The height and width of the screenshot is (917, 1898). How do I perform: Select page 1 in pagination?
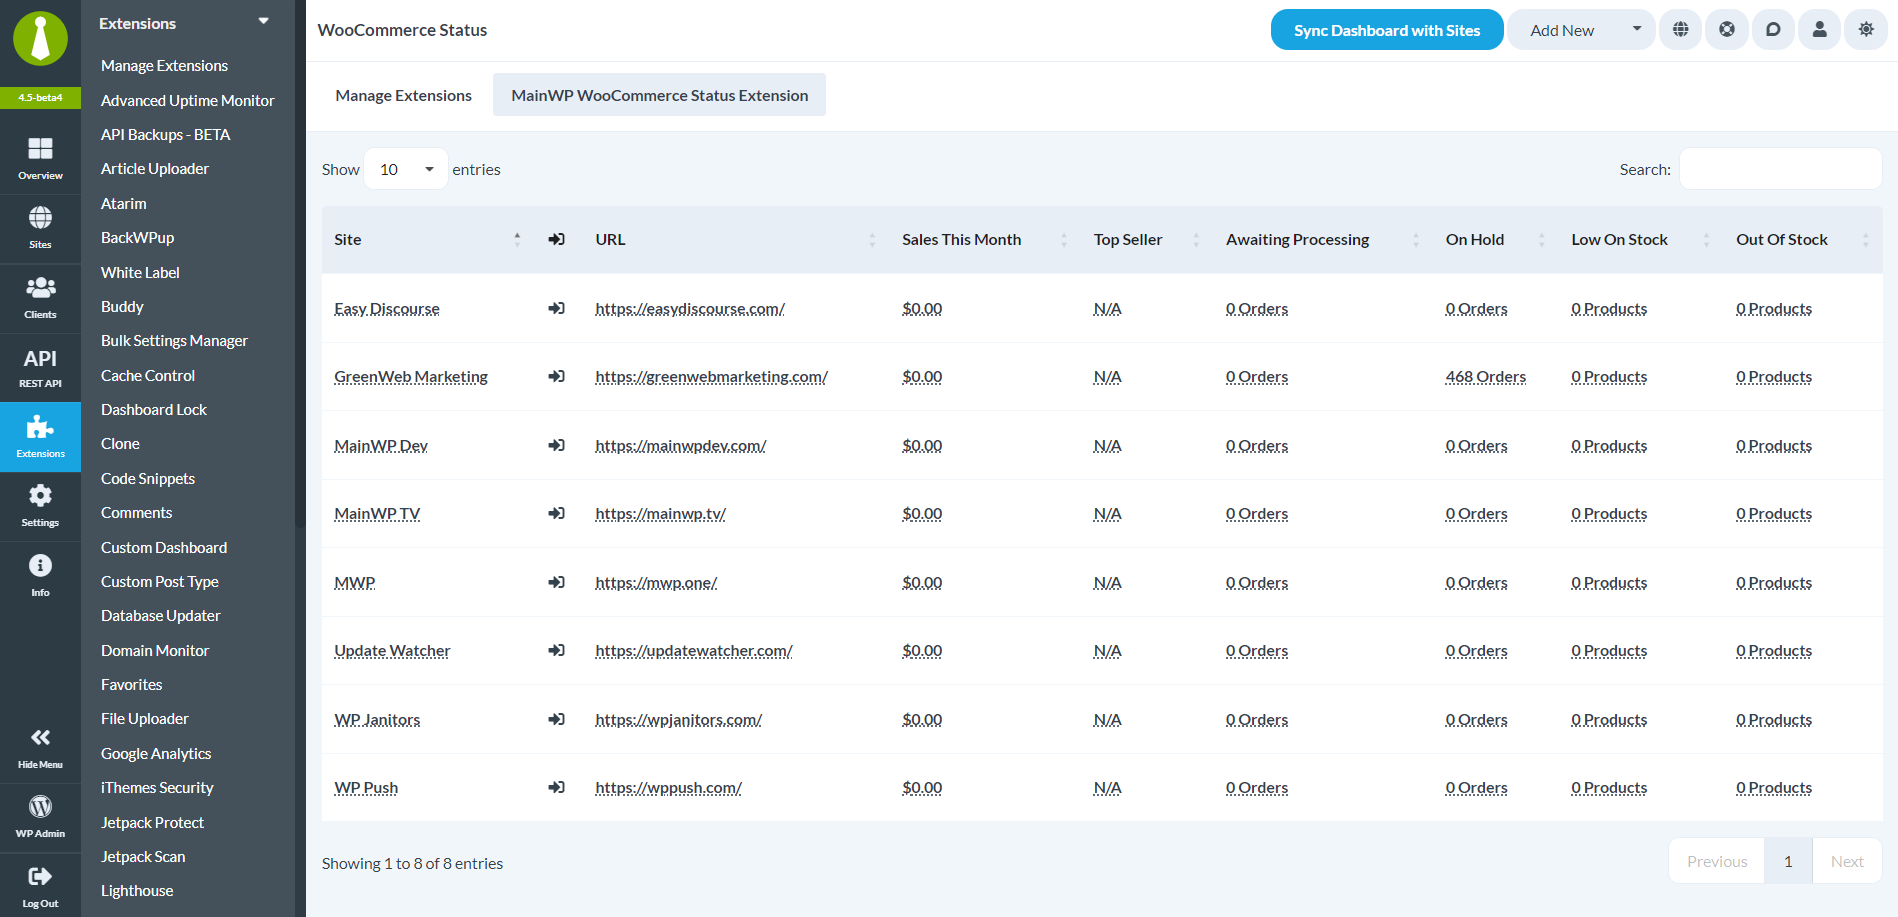click(x=1788, y=861)
